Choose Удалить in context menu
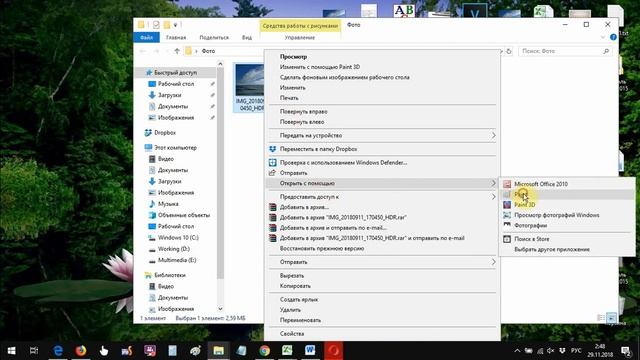This screenshot has width=640, height=360. coord(290,310)
